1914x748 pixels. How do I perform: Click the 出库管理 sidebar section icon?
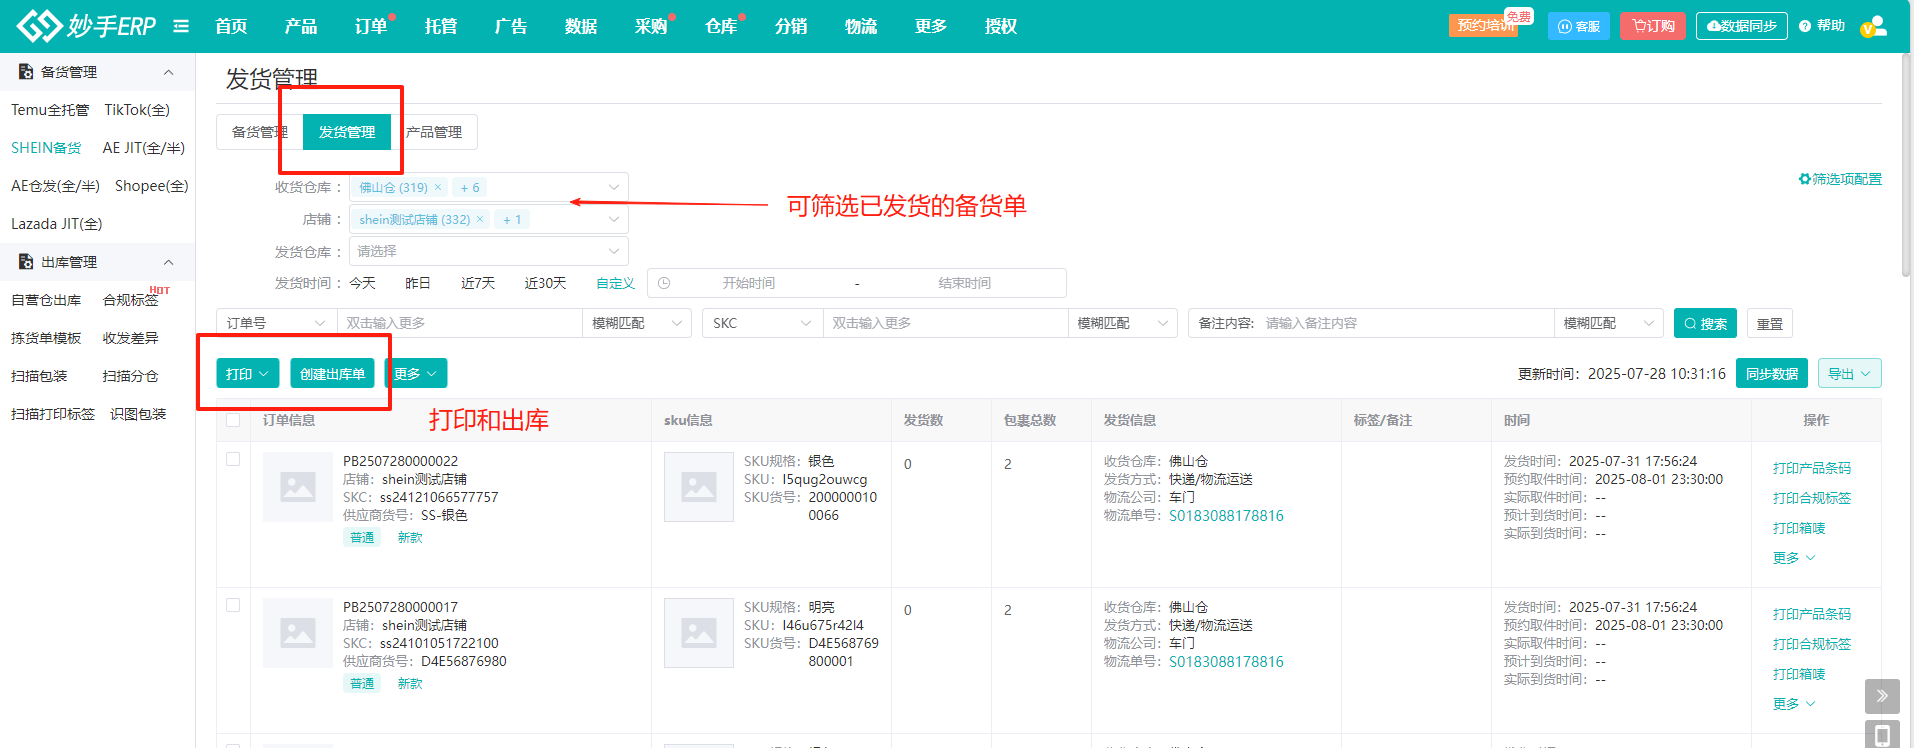[26, 262]
